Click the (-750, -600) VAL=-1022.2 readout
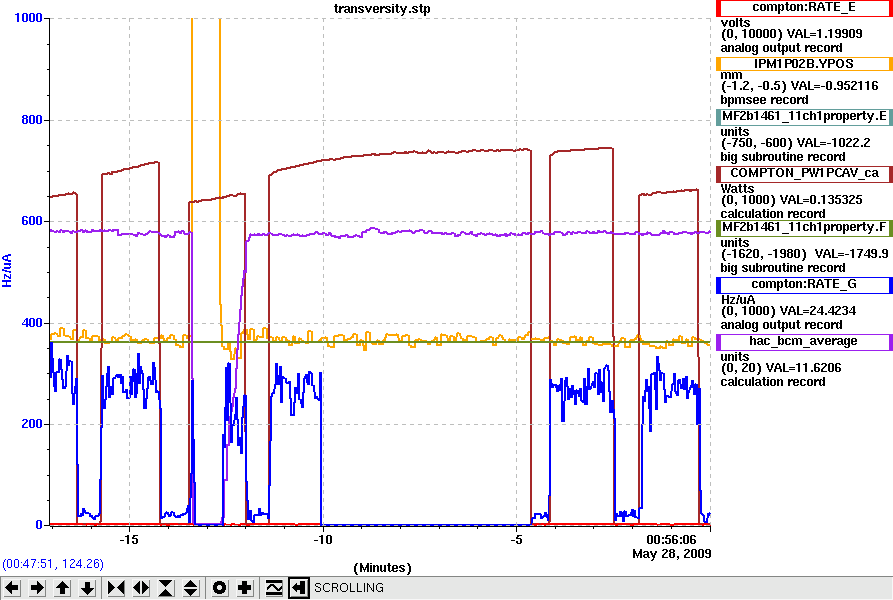The image size is (893, 600). pos(795,143)
